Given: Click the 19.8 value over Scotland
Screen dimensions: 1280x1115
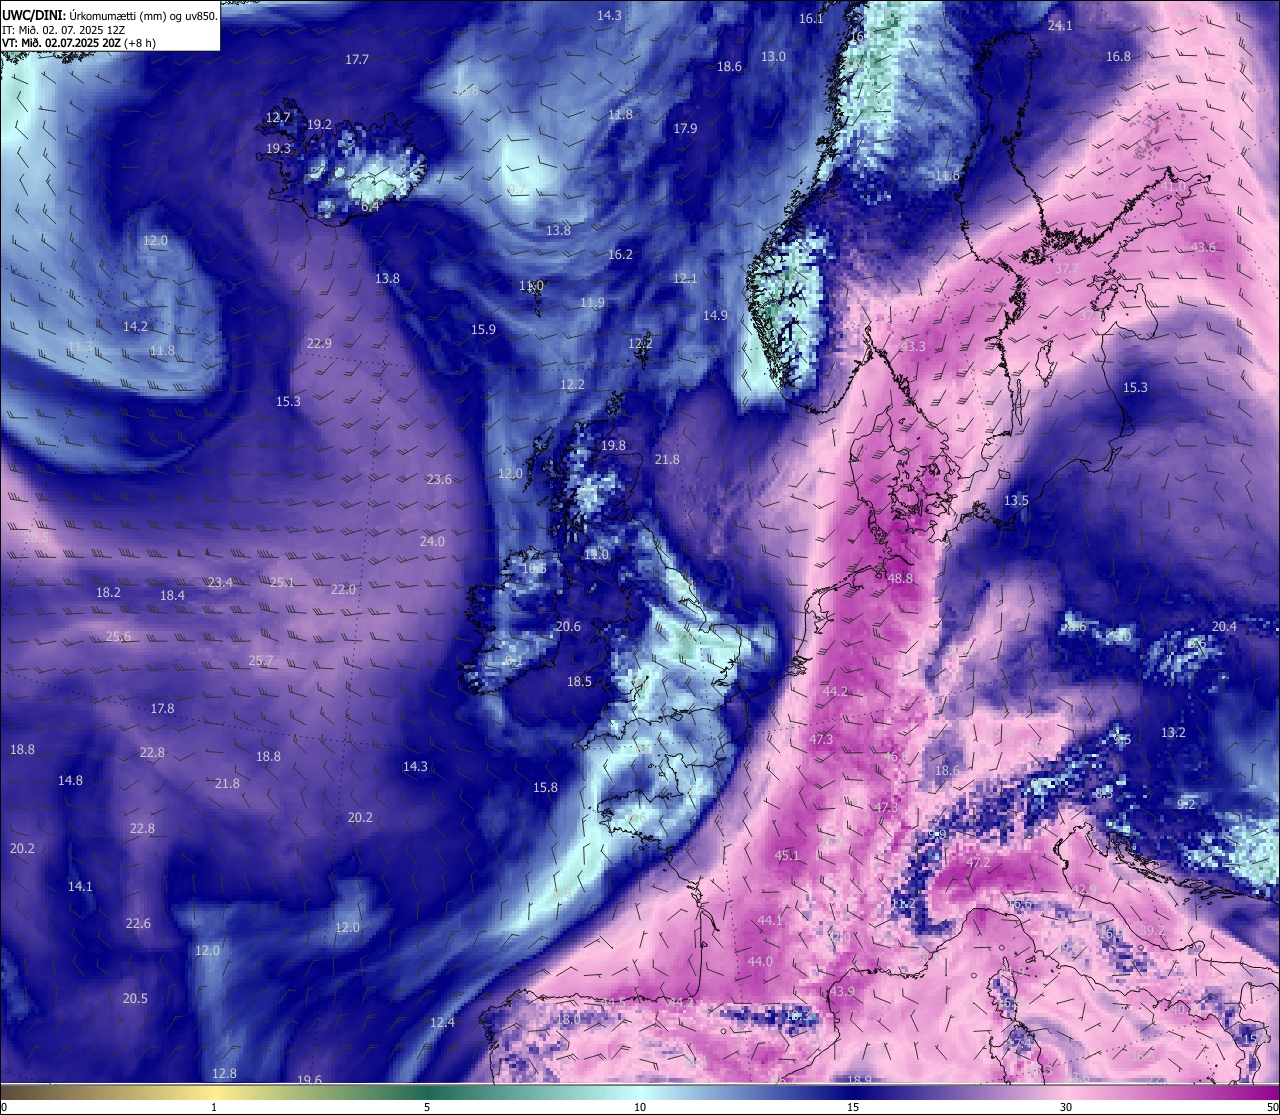Looking at the screenshot, I should tap(613, 446).
